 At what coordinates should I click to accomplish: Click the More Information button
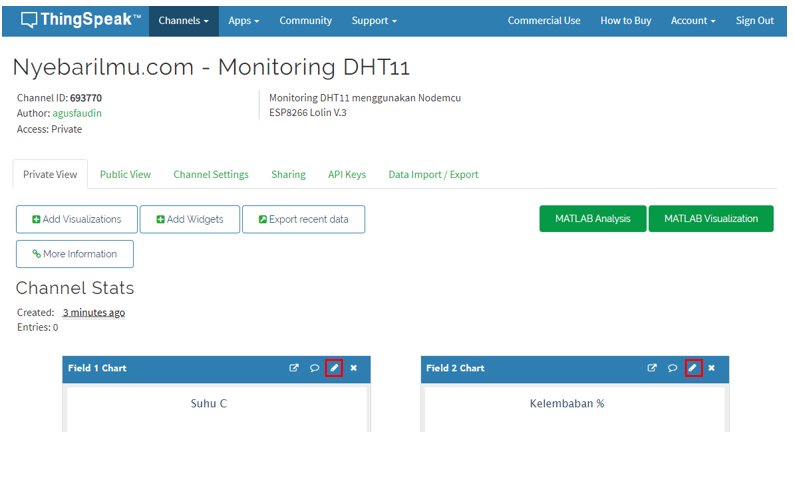75,254
